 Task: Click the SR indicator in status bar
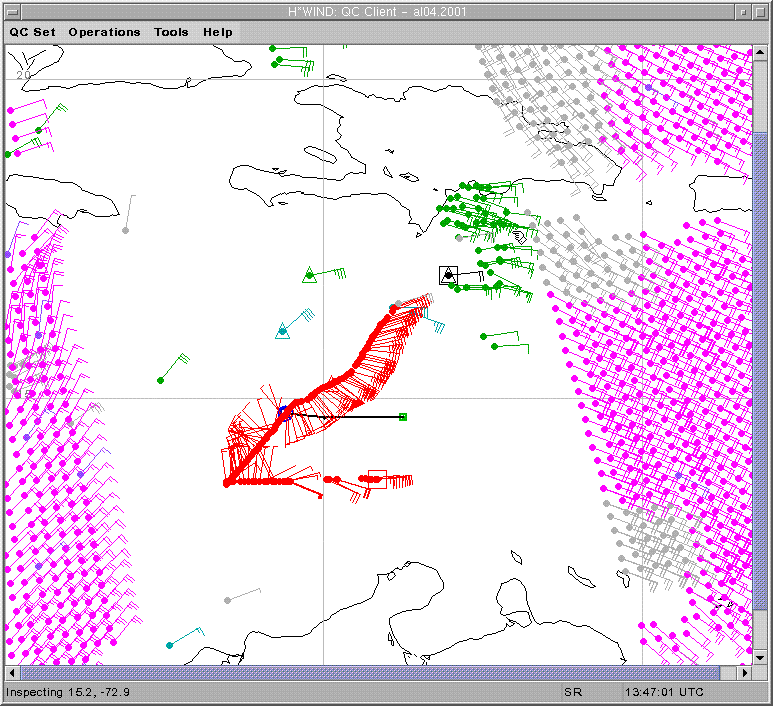573,692
